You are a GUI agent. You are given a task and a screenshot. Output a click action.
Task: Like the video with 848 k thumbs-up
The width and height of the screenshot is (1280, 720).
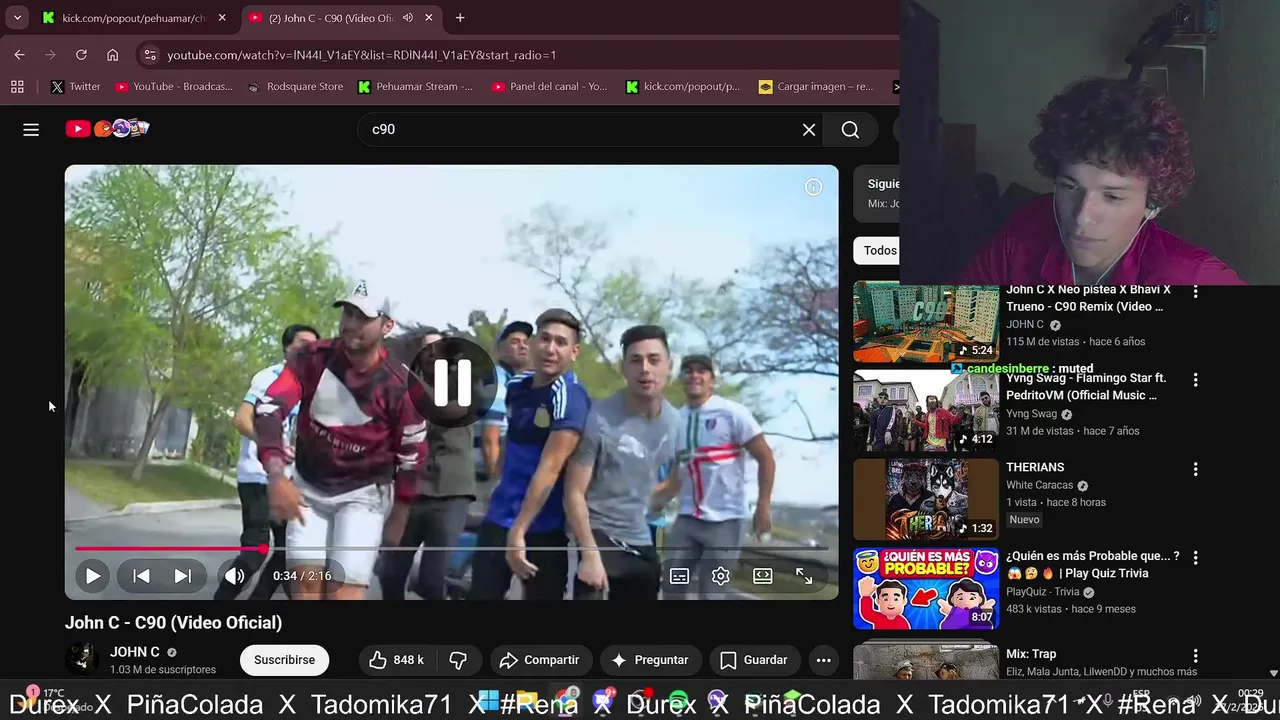pyautogui.click(x=397, y=660)
